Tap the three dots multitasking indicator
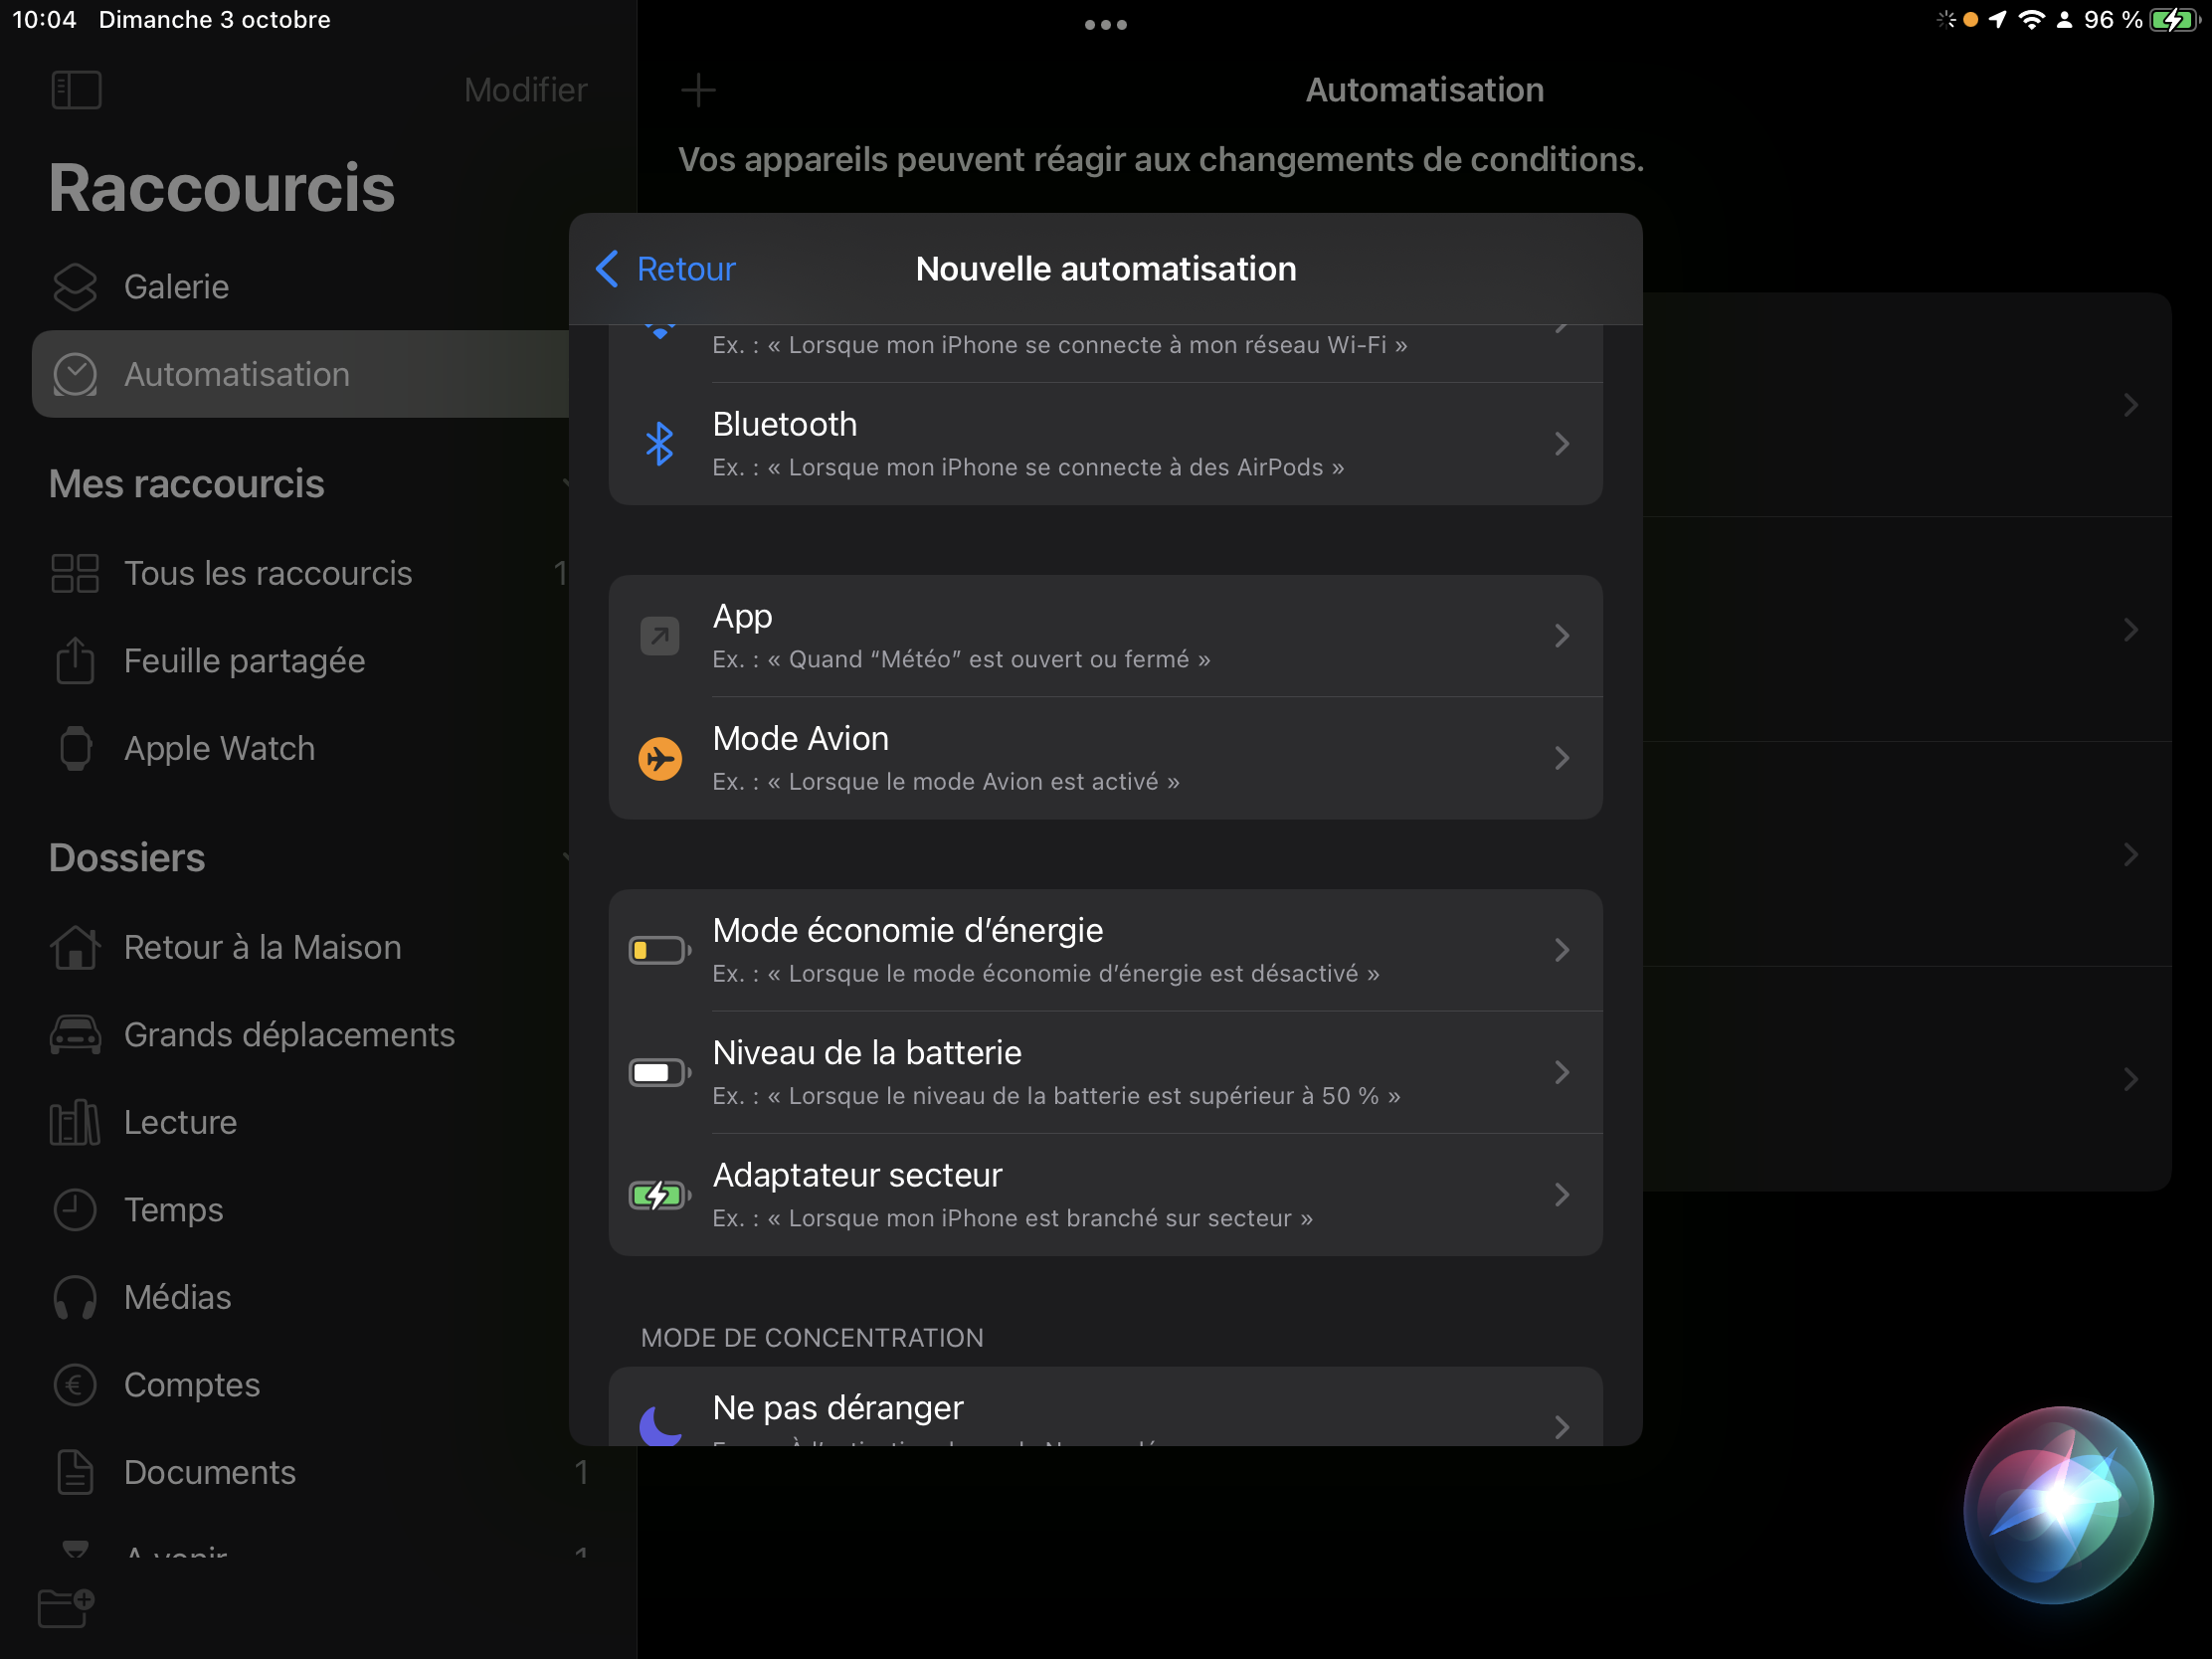The image size is (2212, 1659). 1105,25
